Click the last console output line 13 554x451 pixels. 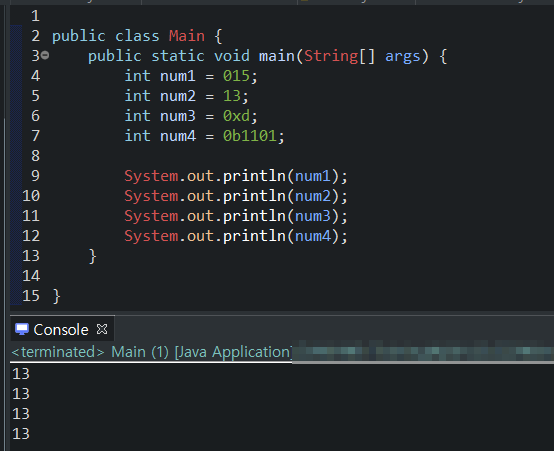pos(21,434)
